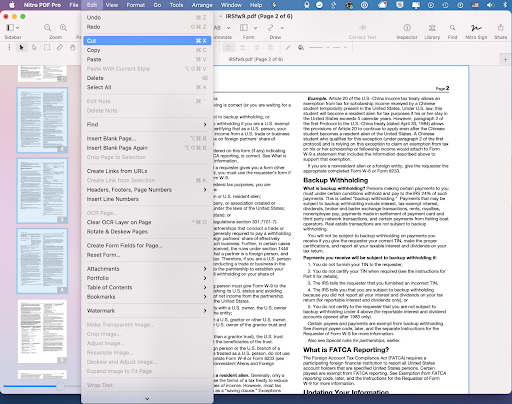Open the Bookmarks submenu
Image resolution: width=512 pixels, height=404 pixels.
coord(147,297)
